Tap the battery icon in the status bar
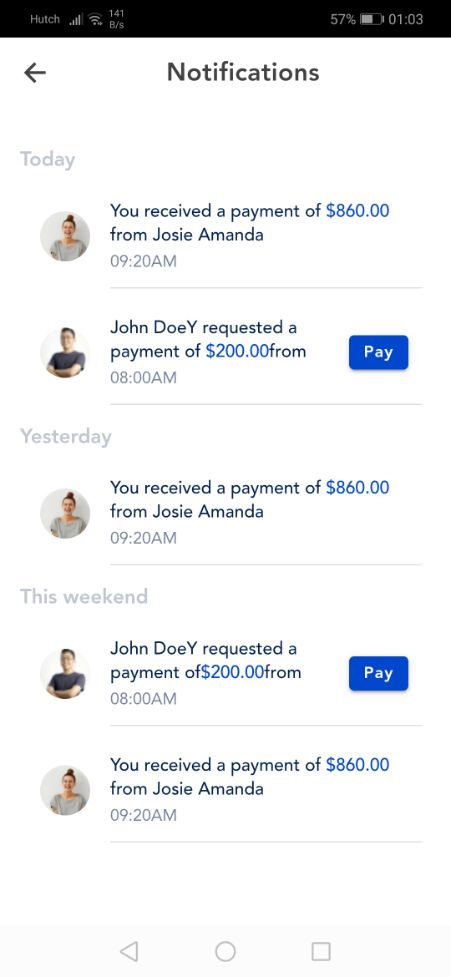This screenshot has height=977, width=451. [x=372, y=19]
